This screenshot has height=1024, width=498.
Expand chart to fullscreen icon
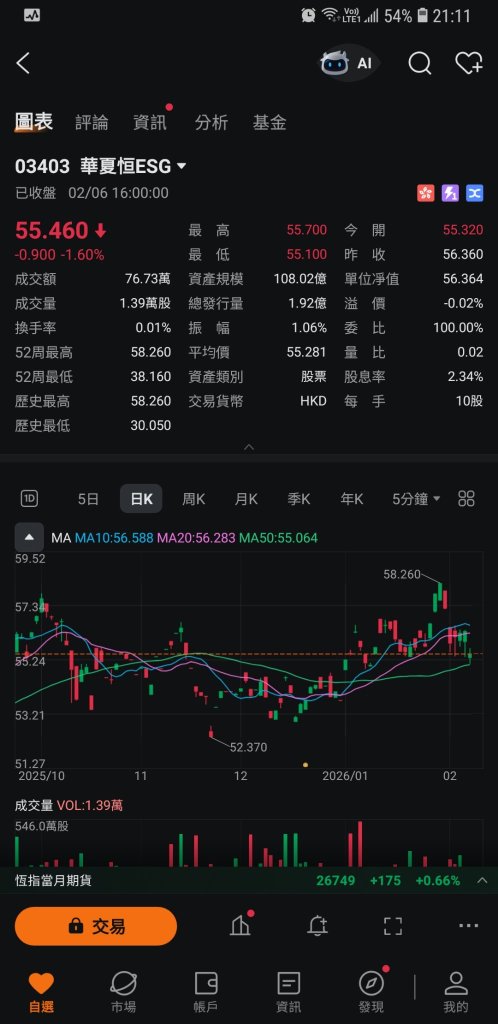pos(393,926)
